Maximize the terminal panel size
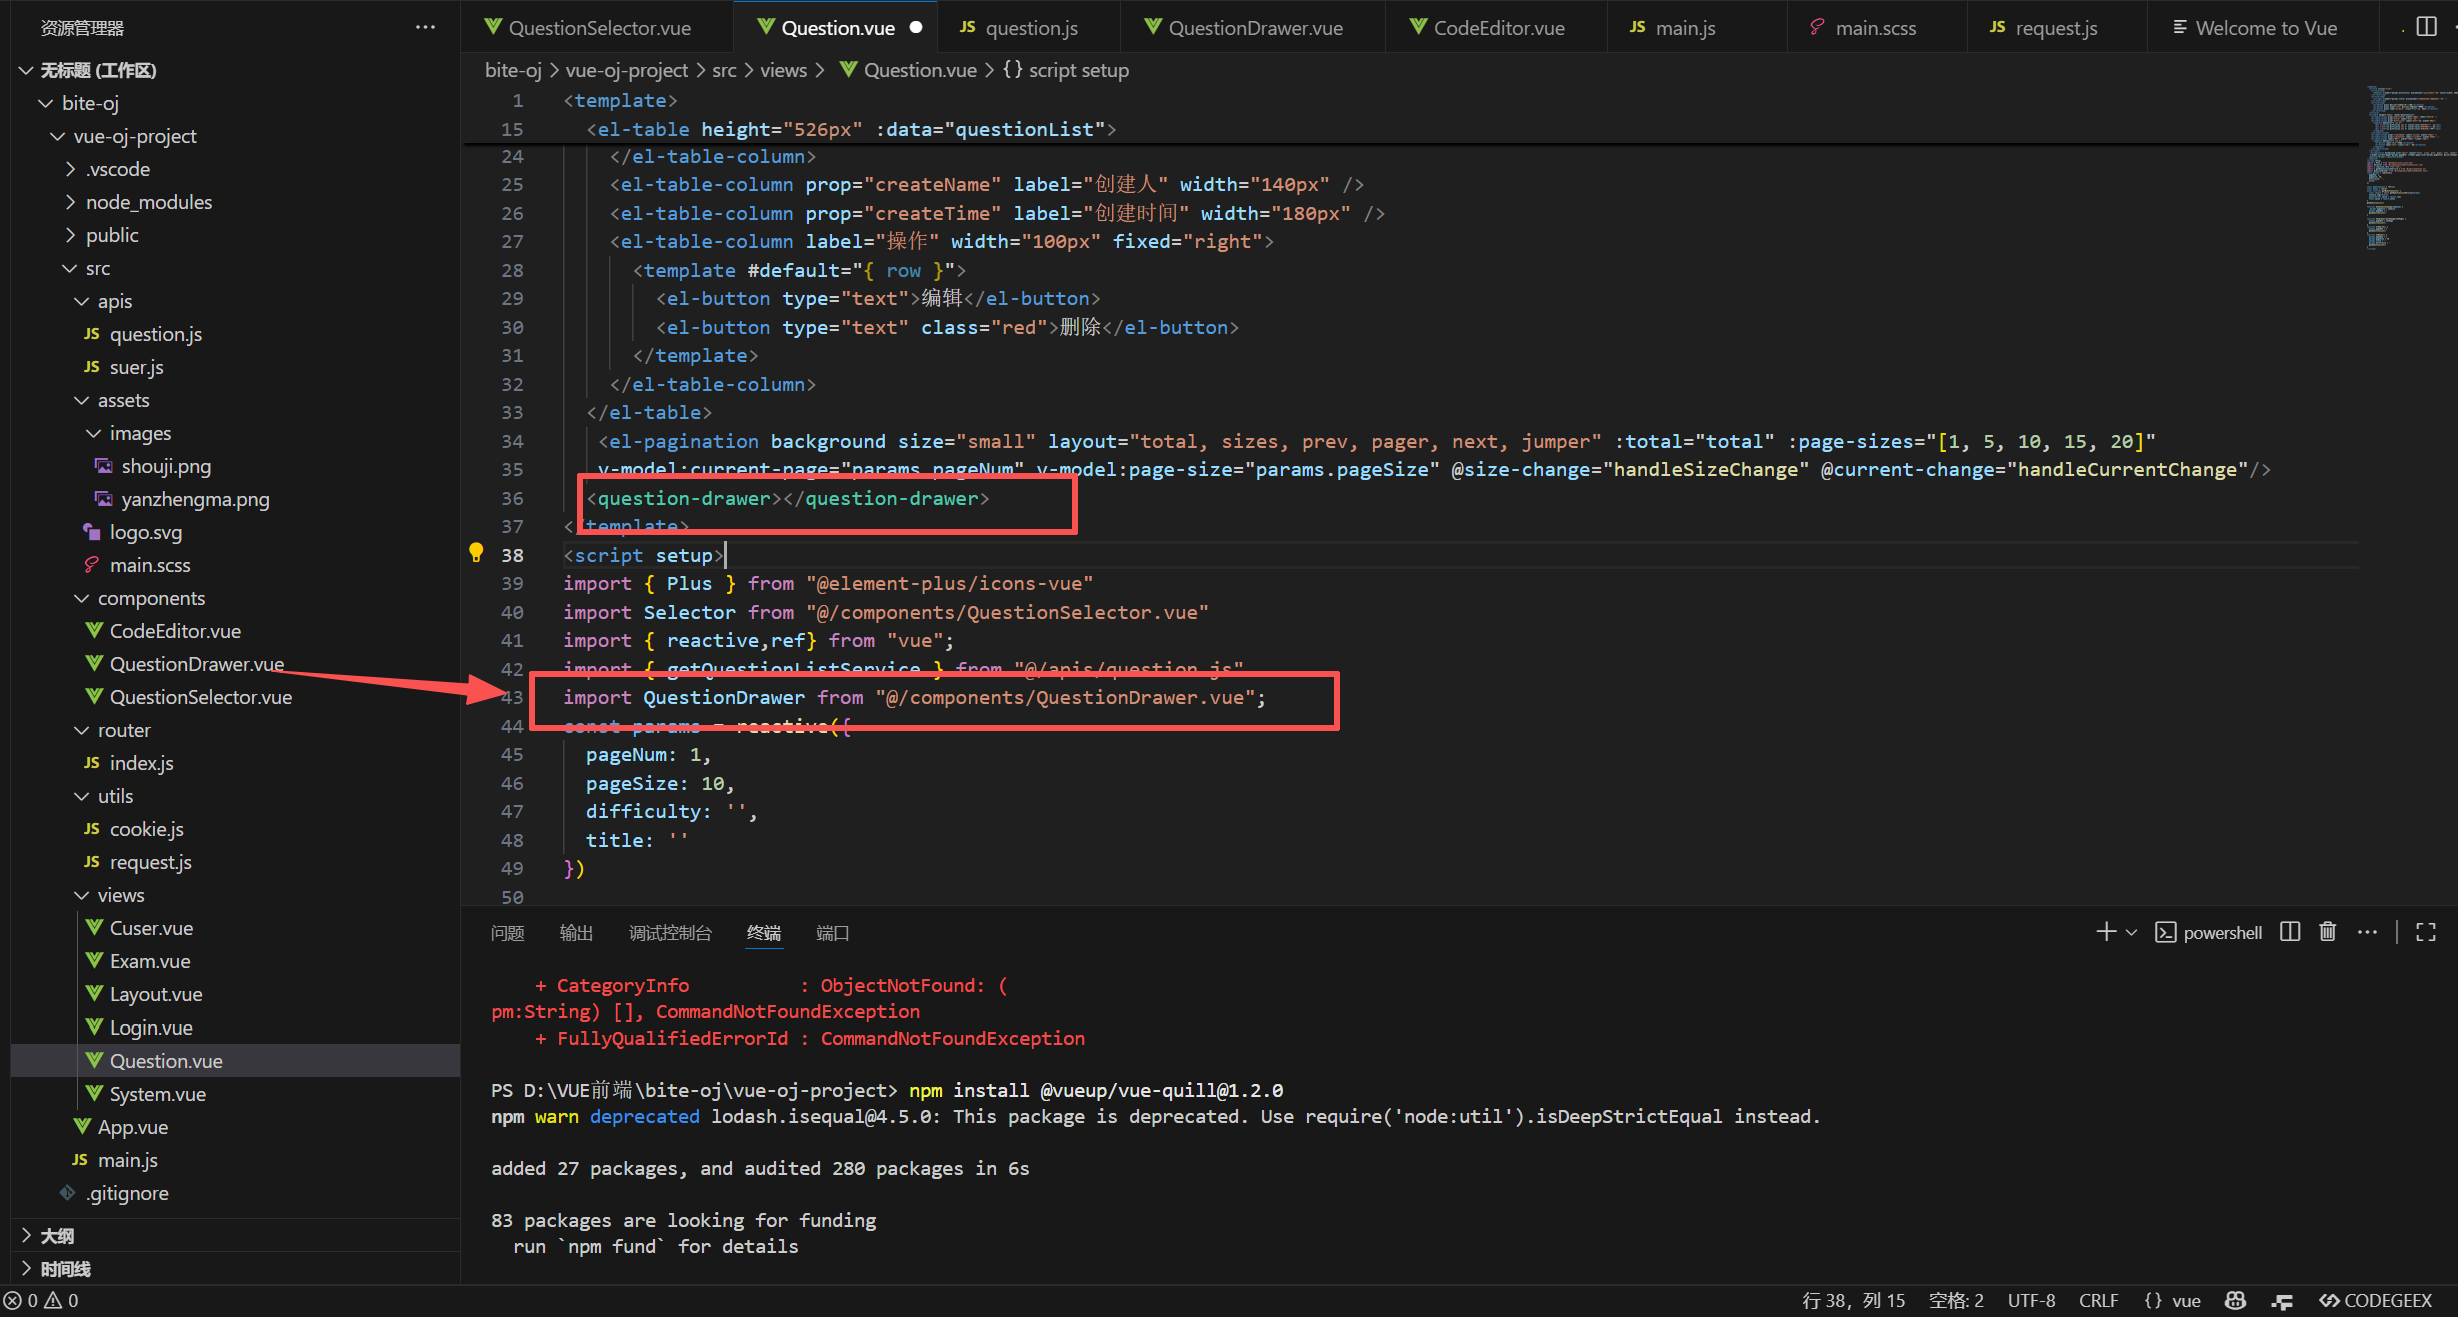The image size is (2458, 1317). [x=2426, y=932]
